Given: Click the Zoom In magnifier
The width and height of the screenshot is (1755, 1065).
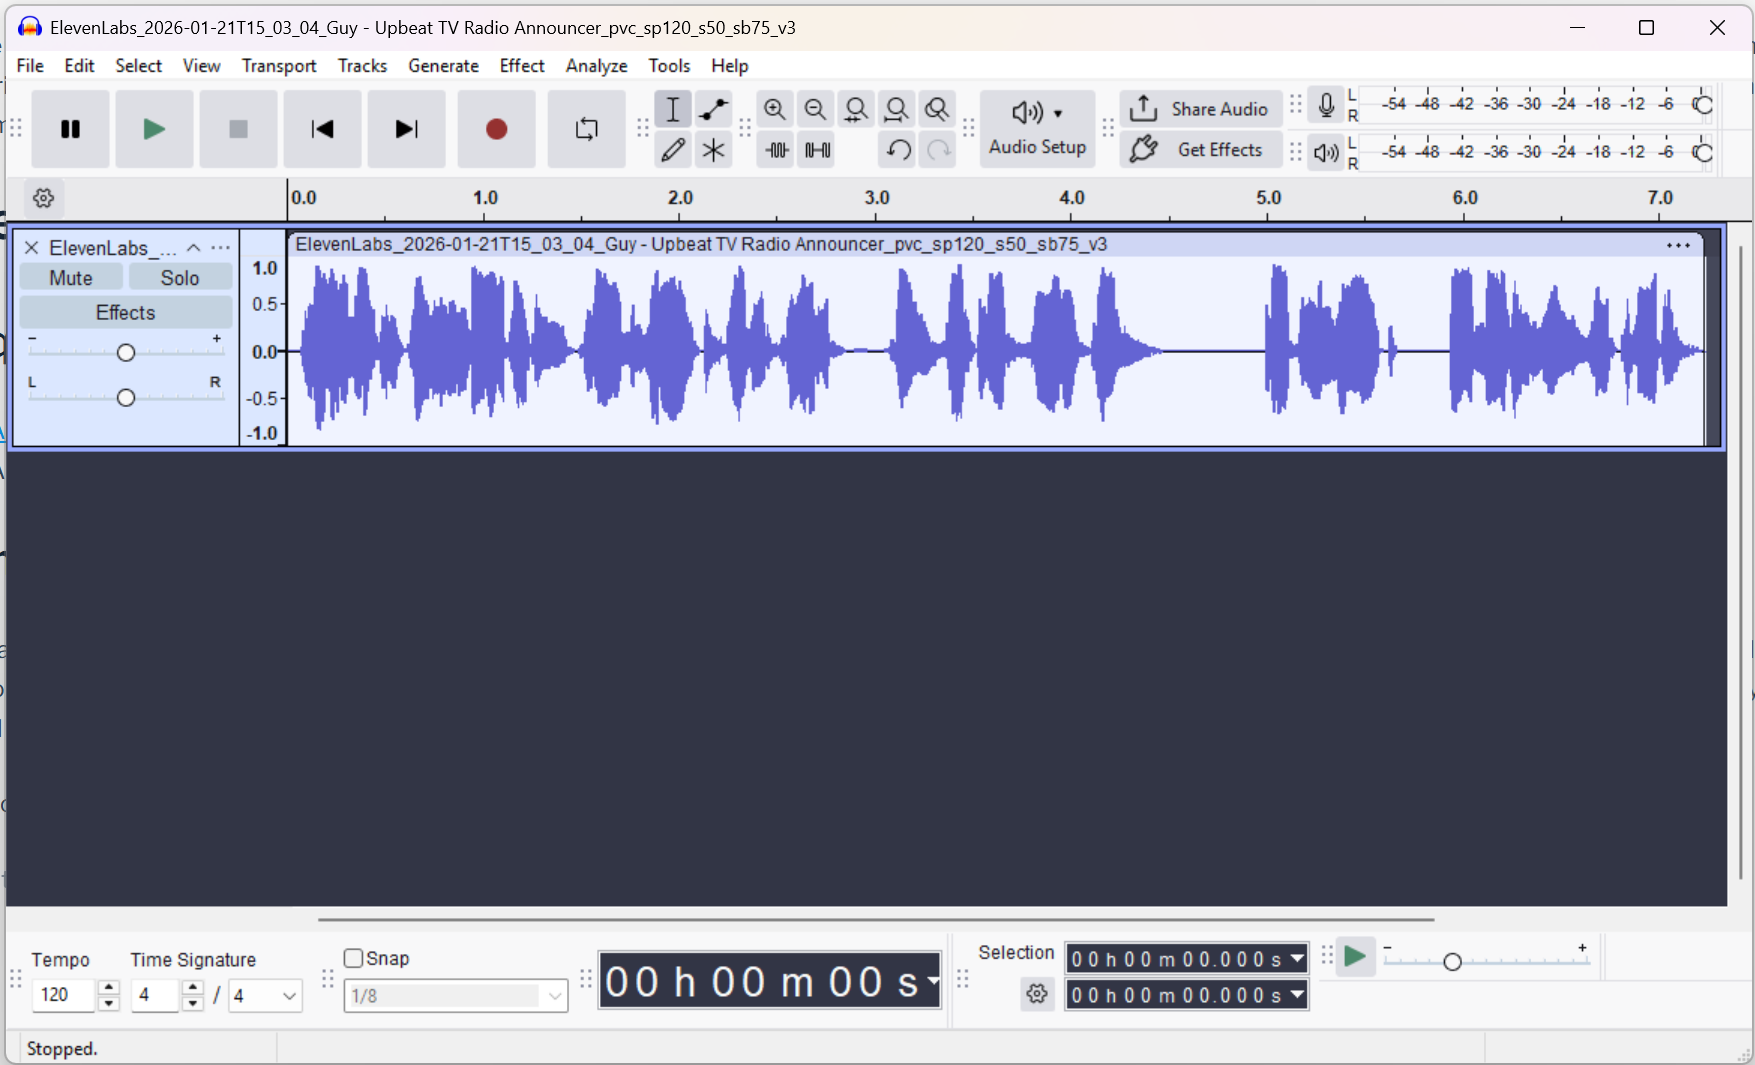Looking at the screenshot, I should pyautogui.click(x=775, y=109).
